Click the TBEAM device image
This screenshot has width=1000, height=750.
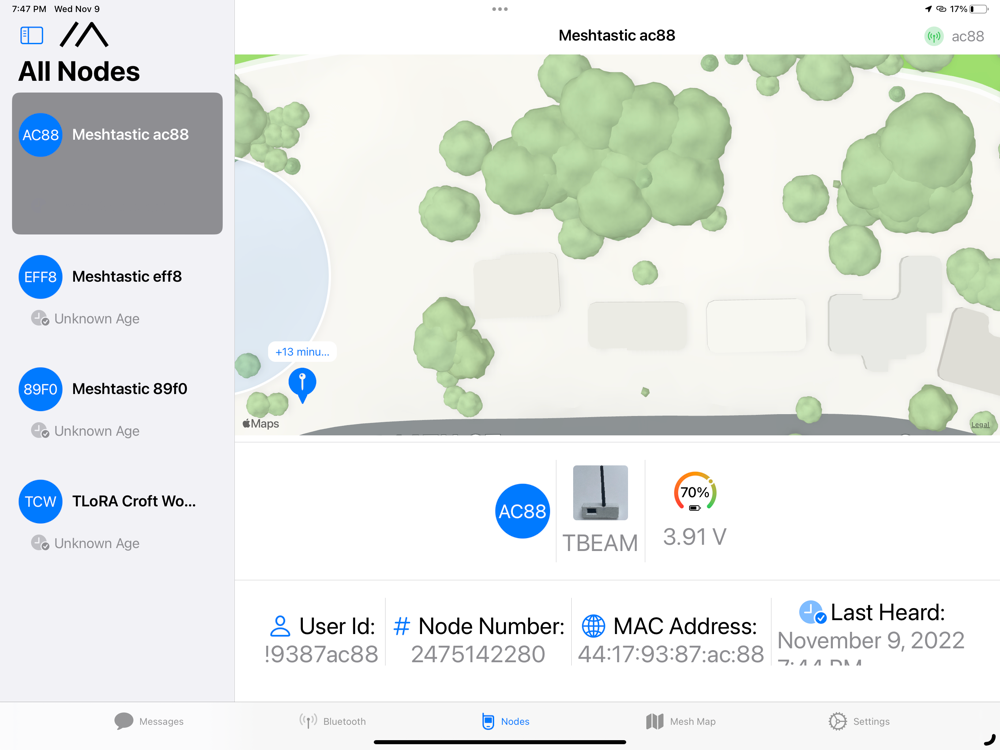pyautogui.click(x=600, y=493)
